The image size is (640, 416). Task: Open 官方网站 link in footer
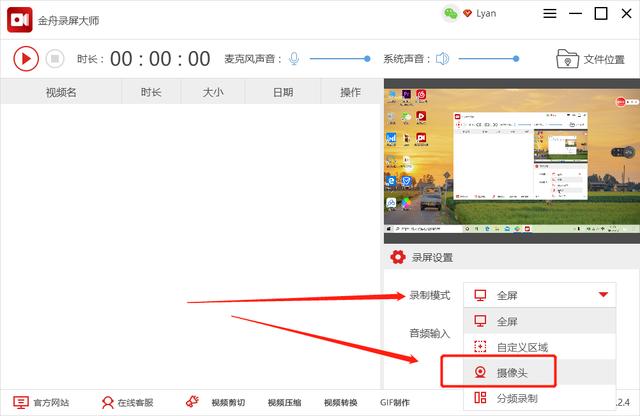click(51, 403)
